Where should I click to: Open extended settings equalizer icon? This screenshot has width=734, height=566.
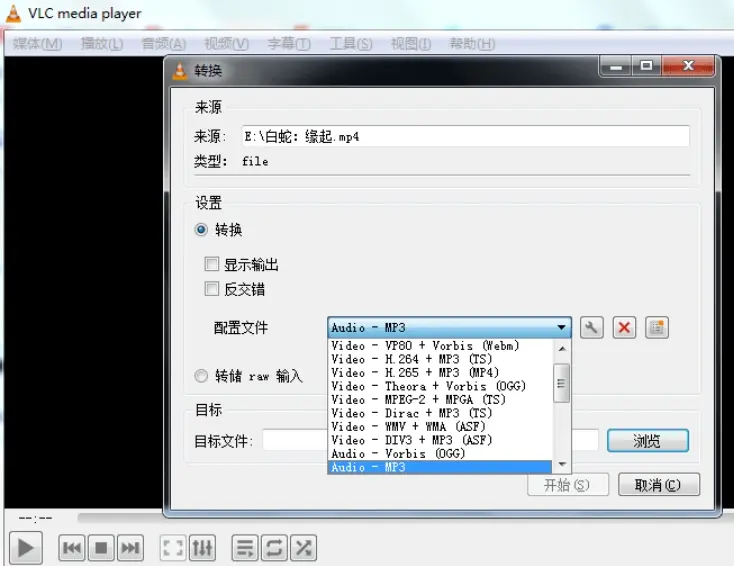pos(202,548)
